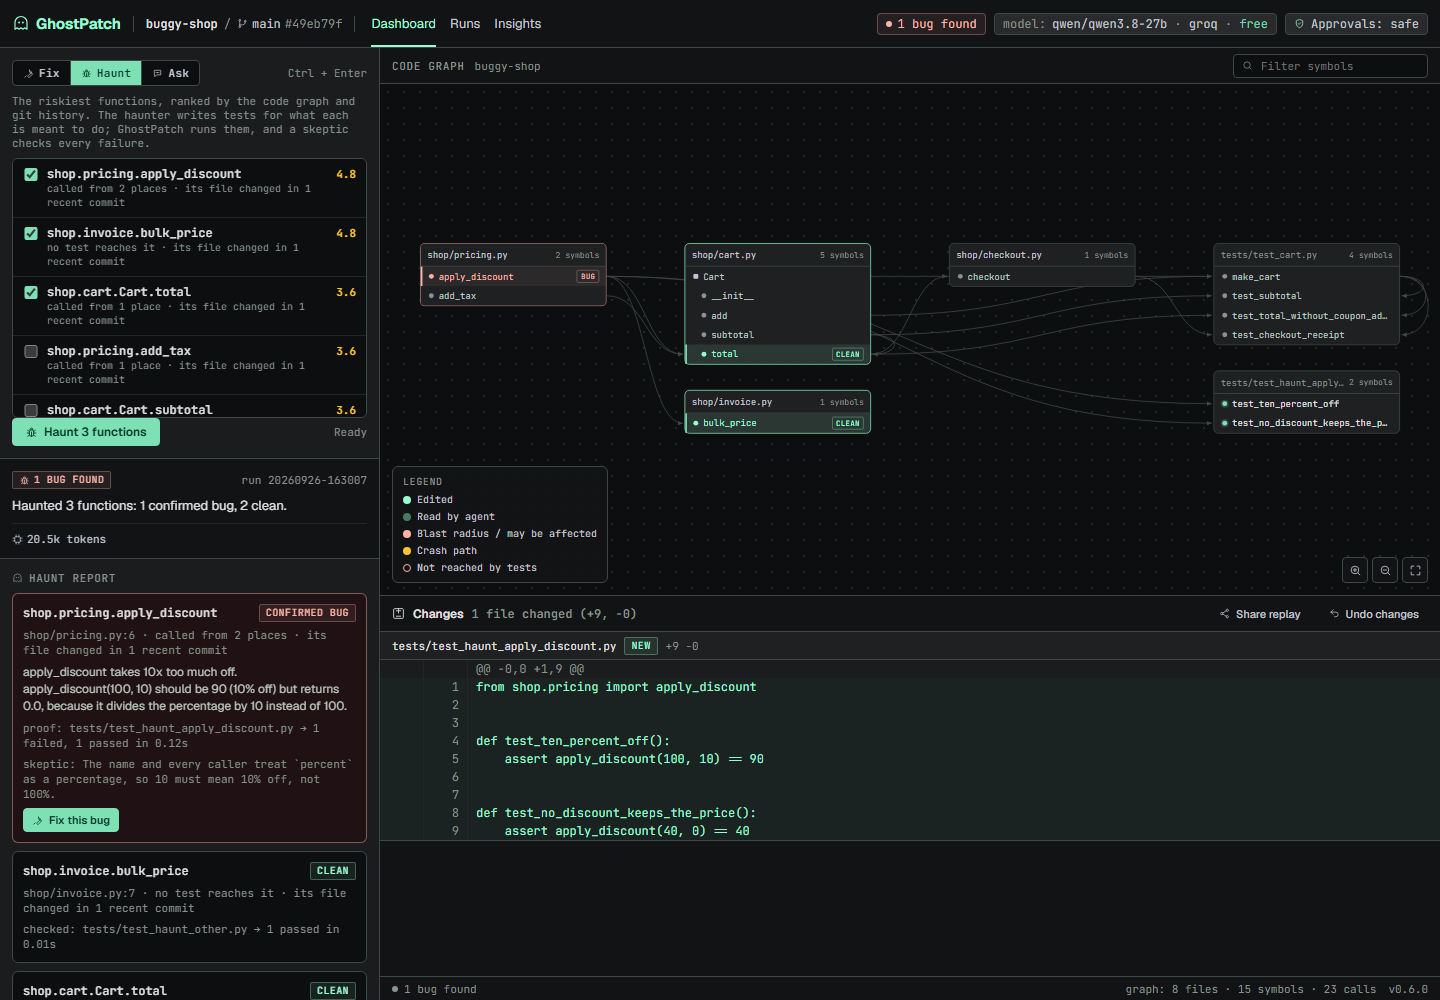1440x1000 pixels.
Task: Click the main #49eb79f branch label
Action: [290, 24]
